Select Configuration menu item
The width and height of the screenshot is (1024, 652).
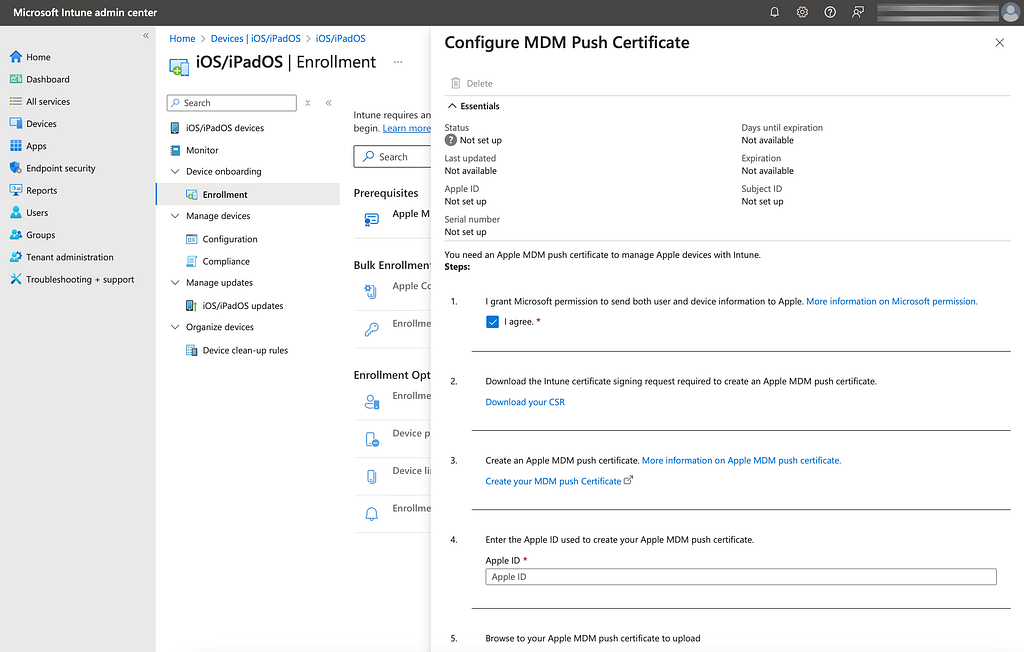[229, 238]
